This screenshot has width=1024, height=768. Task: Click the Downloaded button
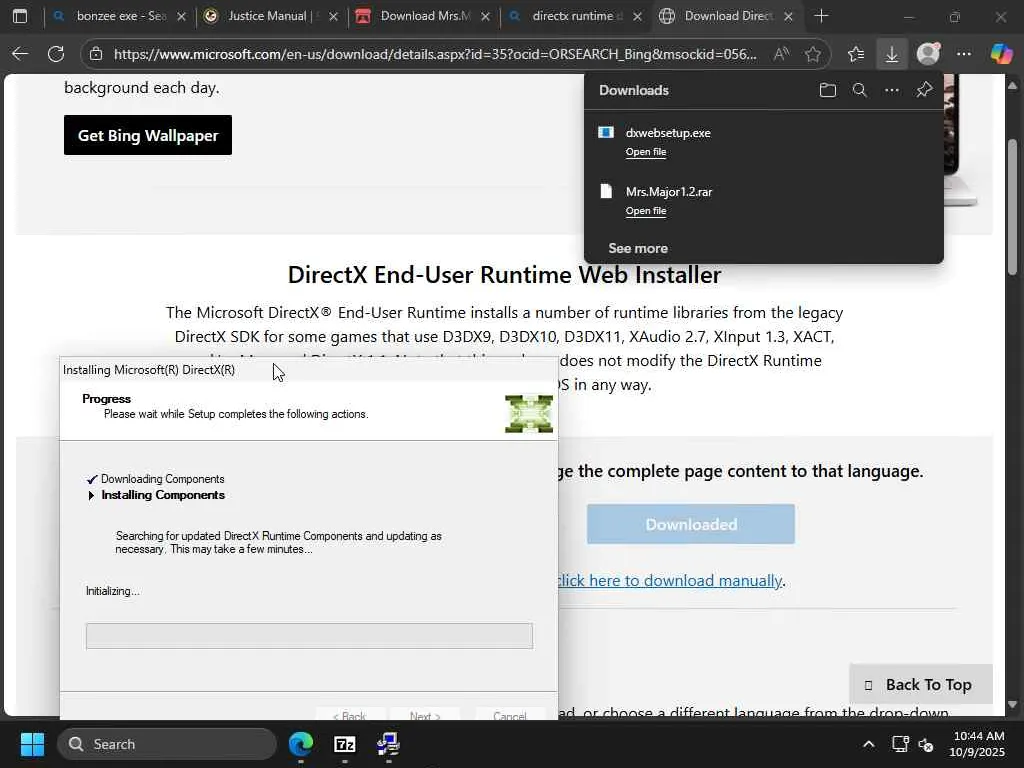click(691, 524)
